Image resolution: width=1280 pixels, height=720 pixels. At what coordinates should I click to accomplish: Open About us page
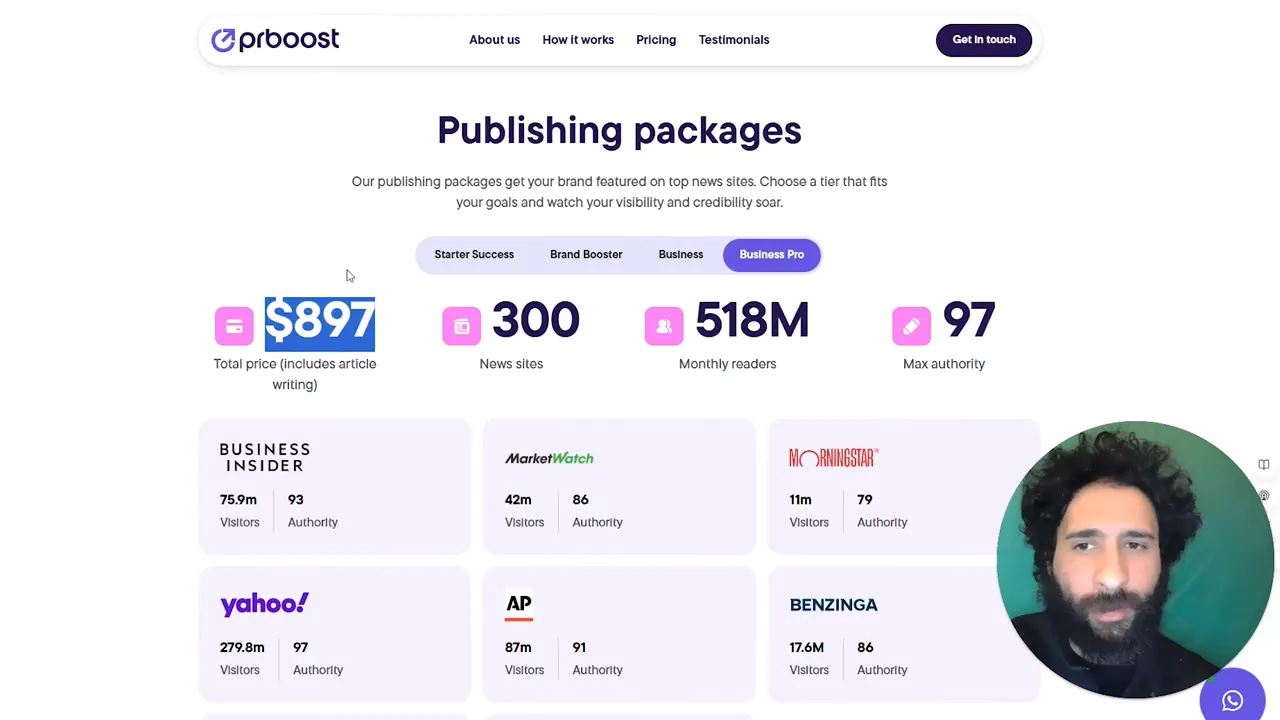[494, 40]
